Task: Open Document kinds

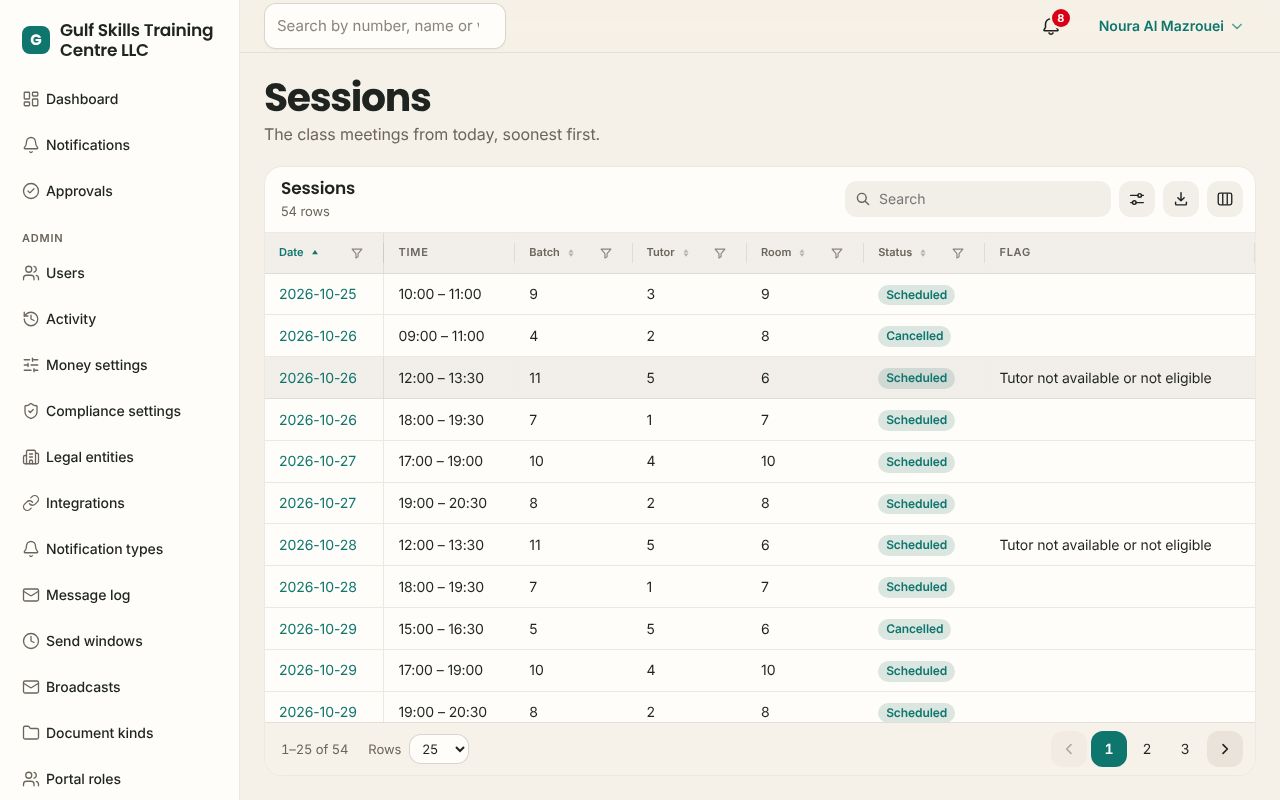Action: [120, 733]
